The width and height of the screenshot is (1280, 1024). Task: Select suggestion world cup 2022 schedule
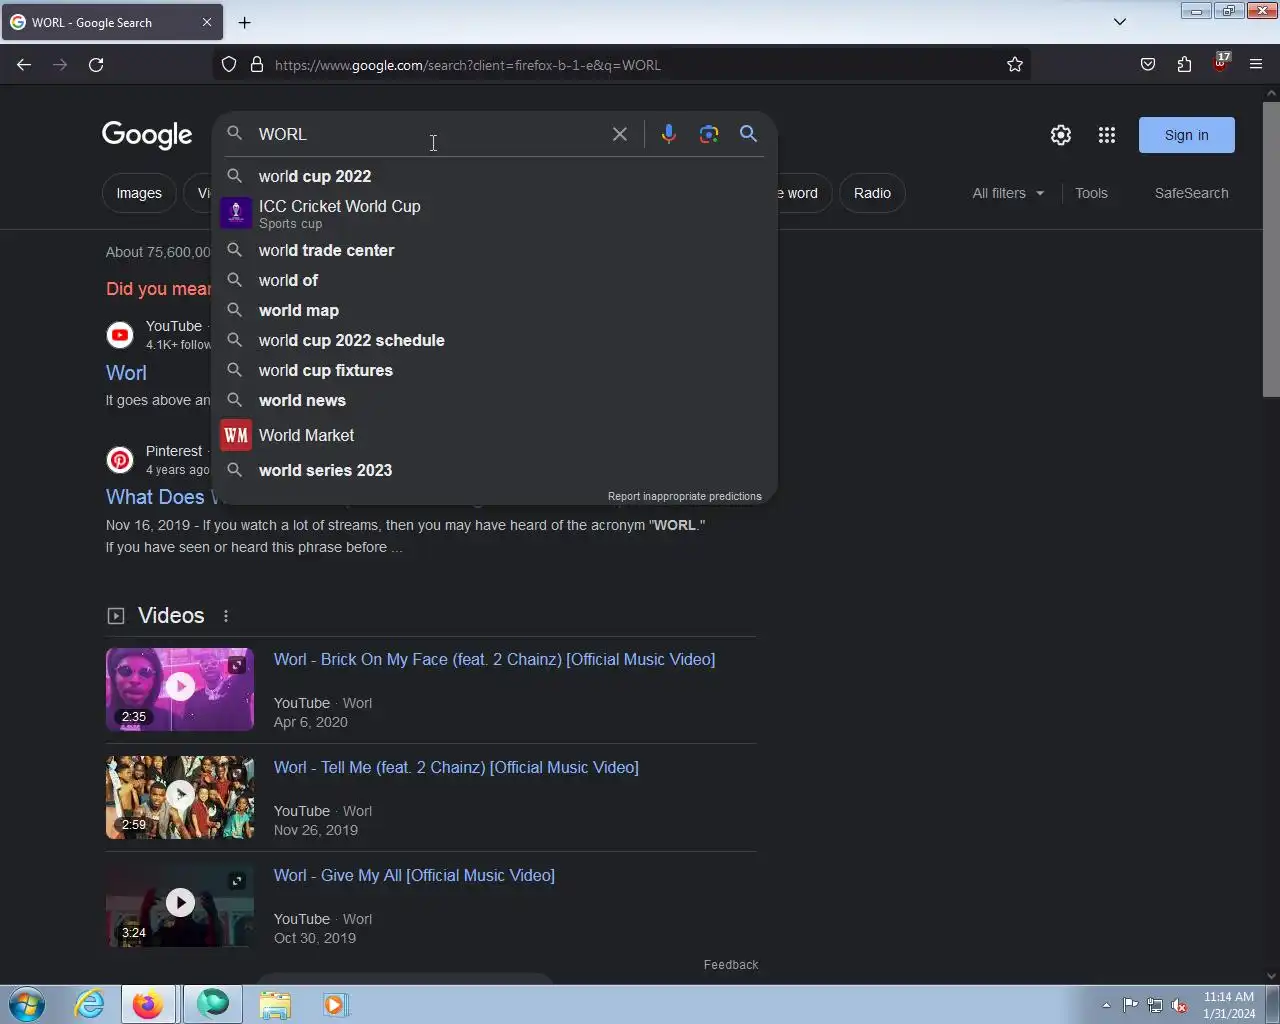496,340
